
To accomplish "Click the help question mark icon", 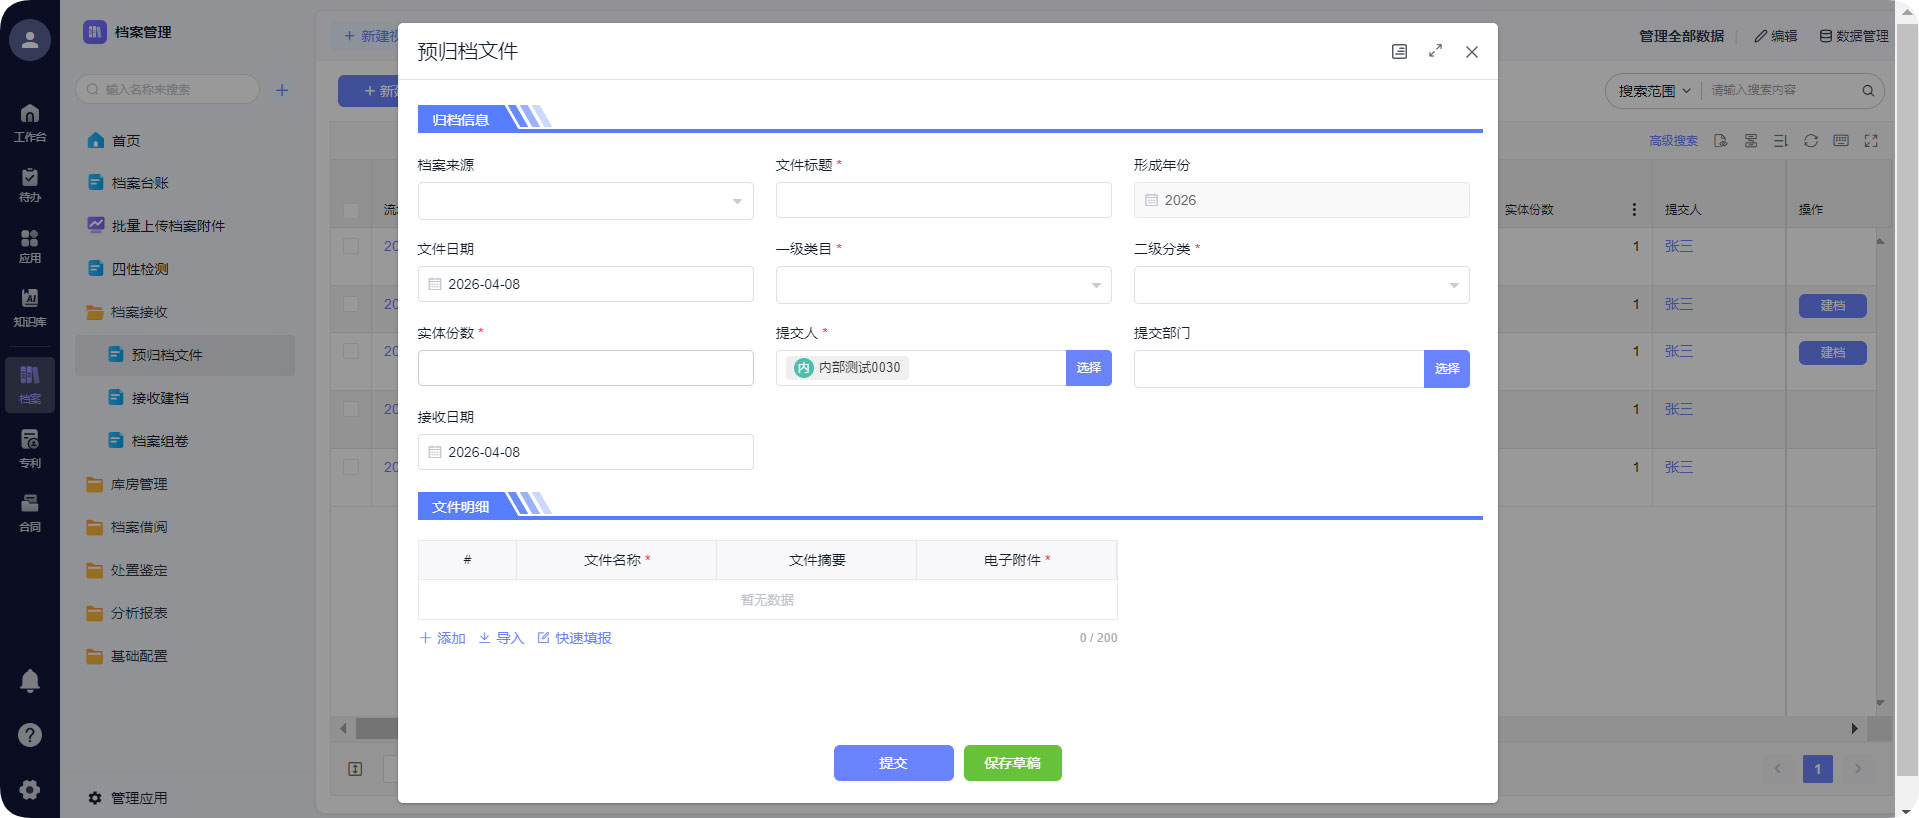I will tap(30, 735).
